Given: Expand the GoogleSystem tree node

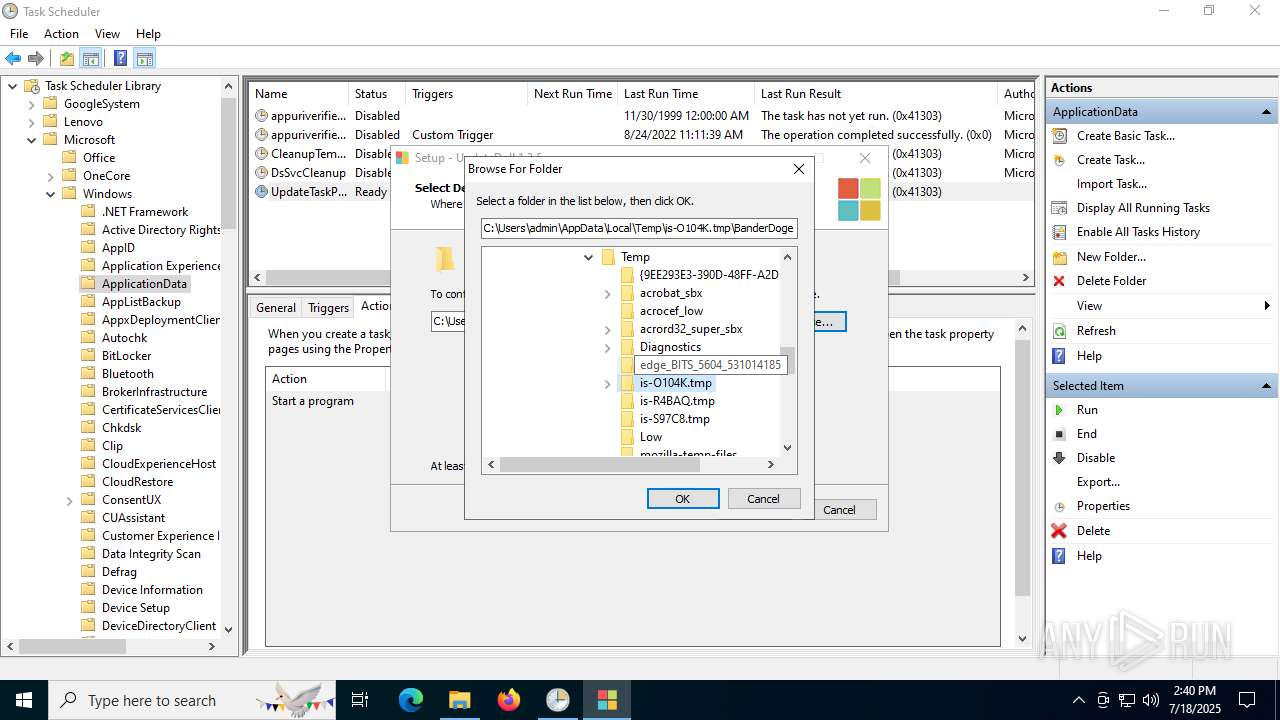Looking at the screenshot, I should point(31,104).
